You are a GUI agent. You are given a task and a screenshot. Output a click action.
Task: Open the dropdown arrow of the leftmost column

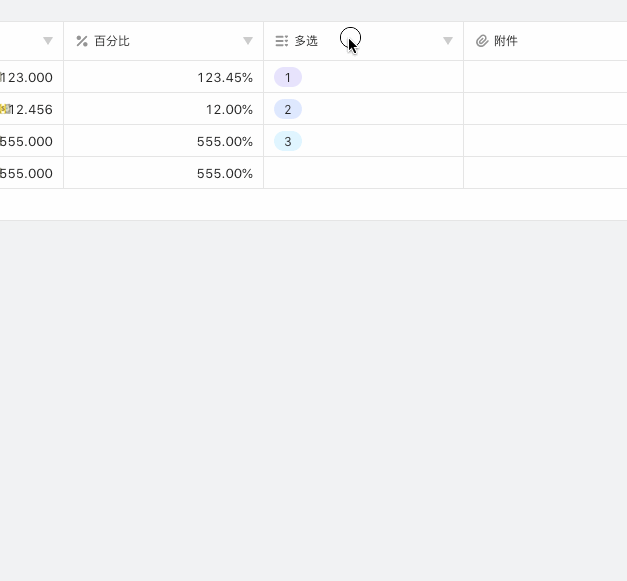tap(48, 41)
